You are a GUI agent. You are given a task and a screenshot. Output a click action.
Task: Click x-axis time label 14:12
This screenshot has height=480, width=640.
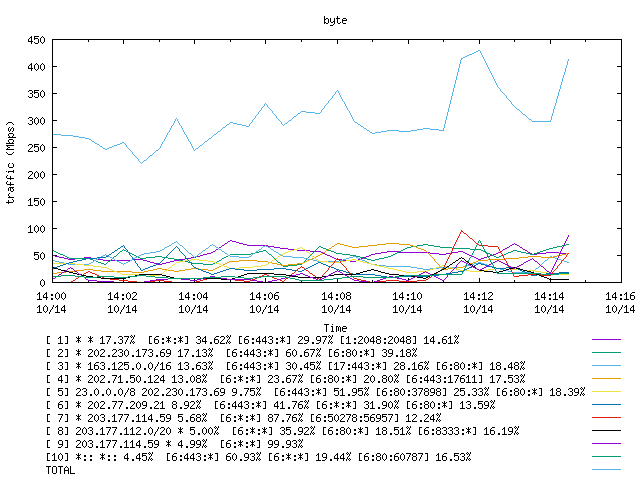click(478, 296)
